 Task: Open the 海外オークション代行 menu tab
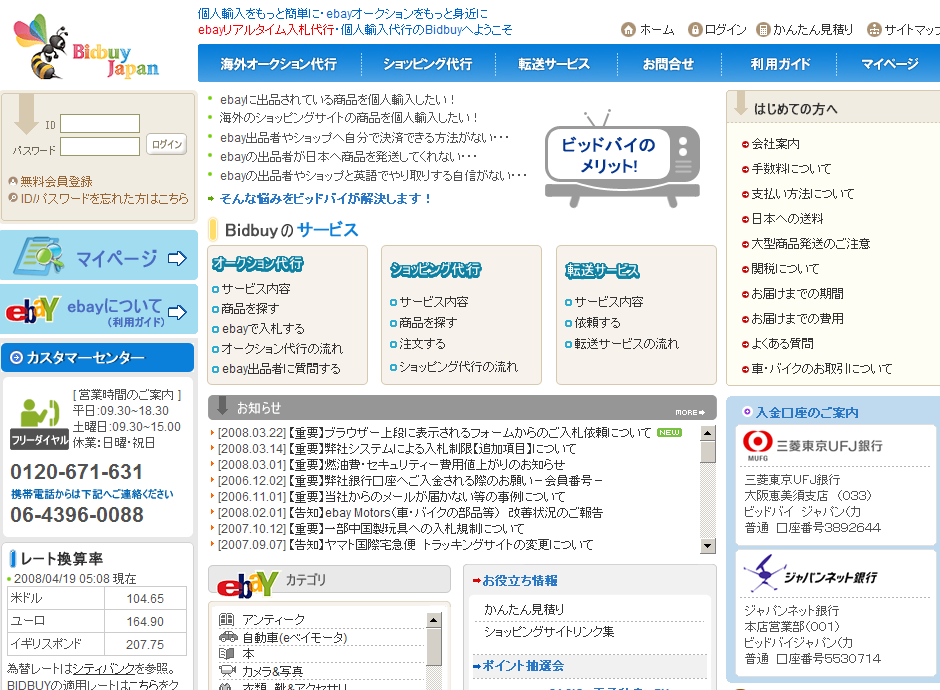278,64
